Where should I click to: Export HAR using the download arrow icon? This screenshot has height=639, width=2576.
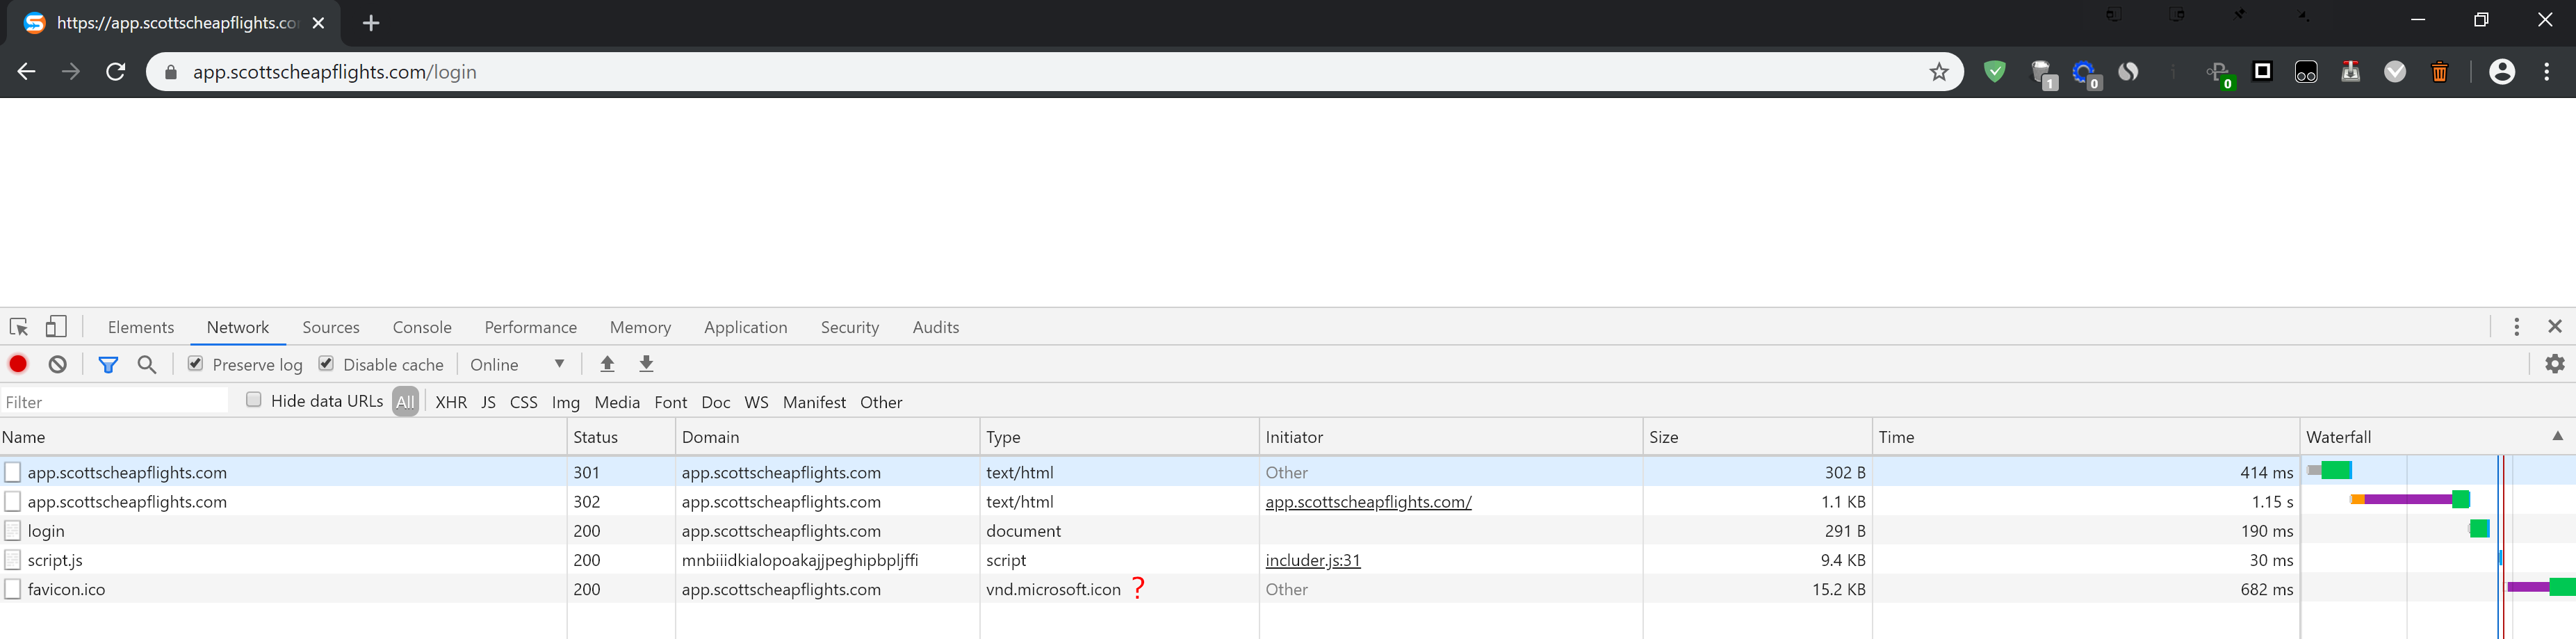pos(646,364)
